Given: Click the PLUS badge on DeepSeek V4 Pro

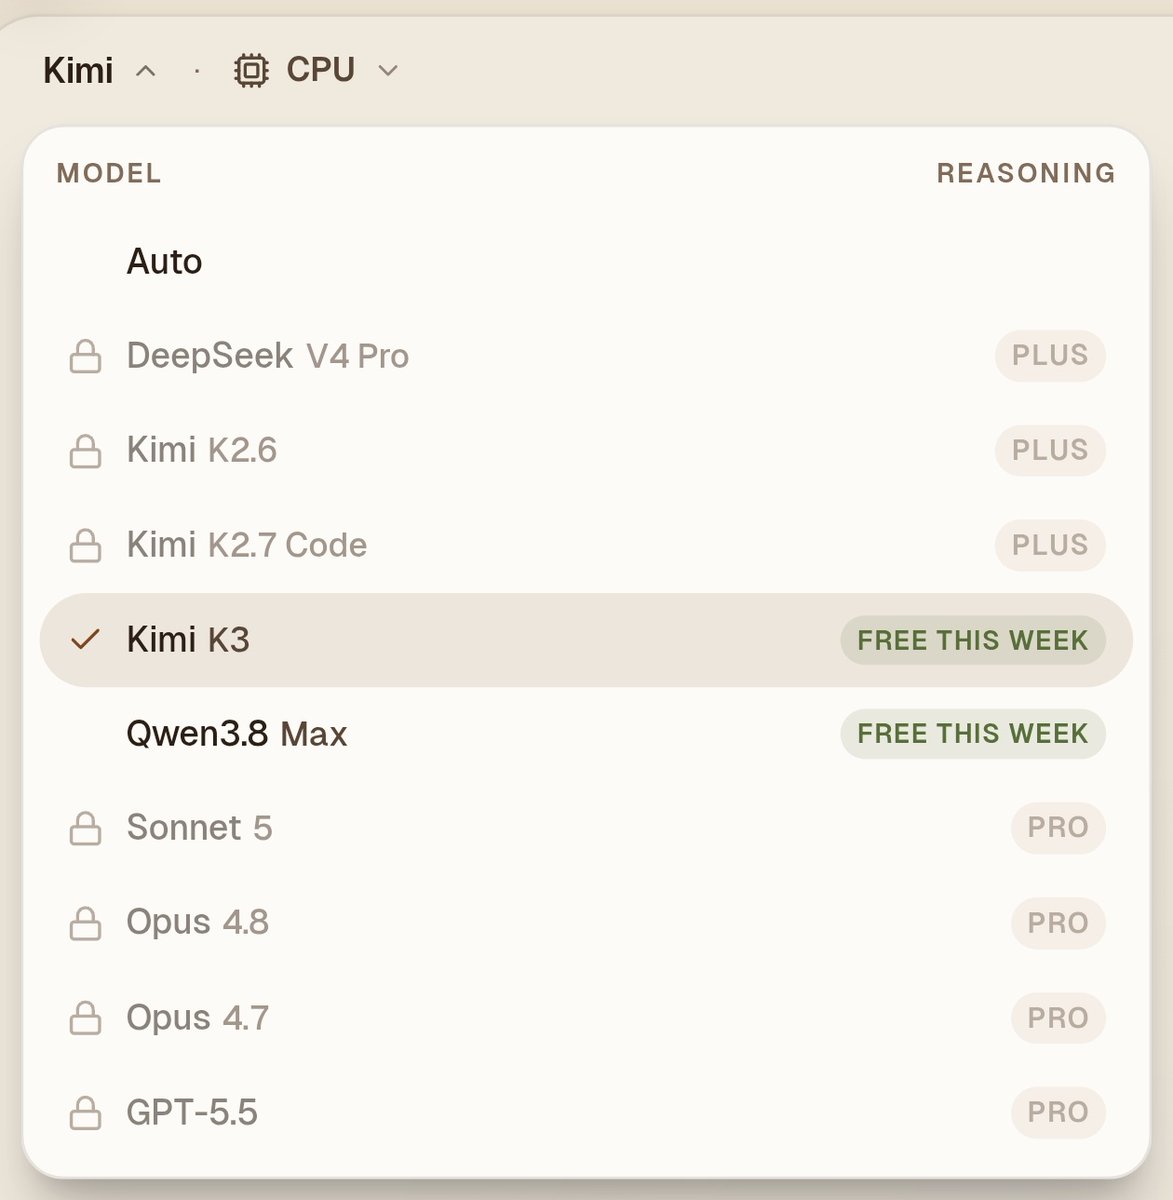Looking at the screenshot, I should [1050, 356].
